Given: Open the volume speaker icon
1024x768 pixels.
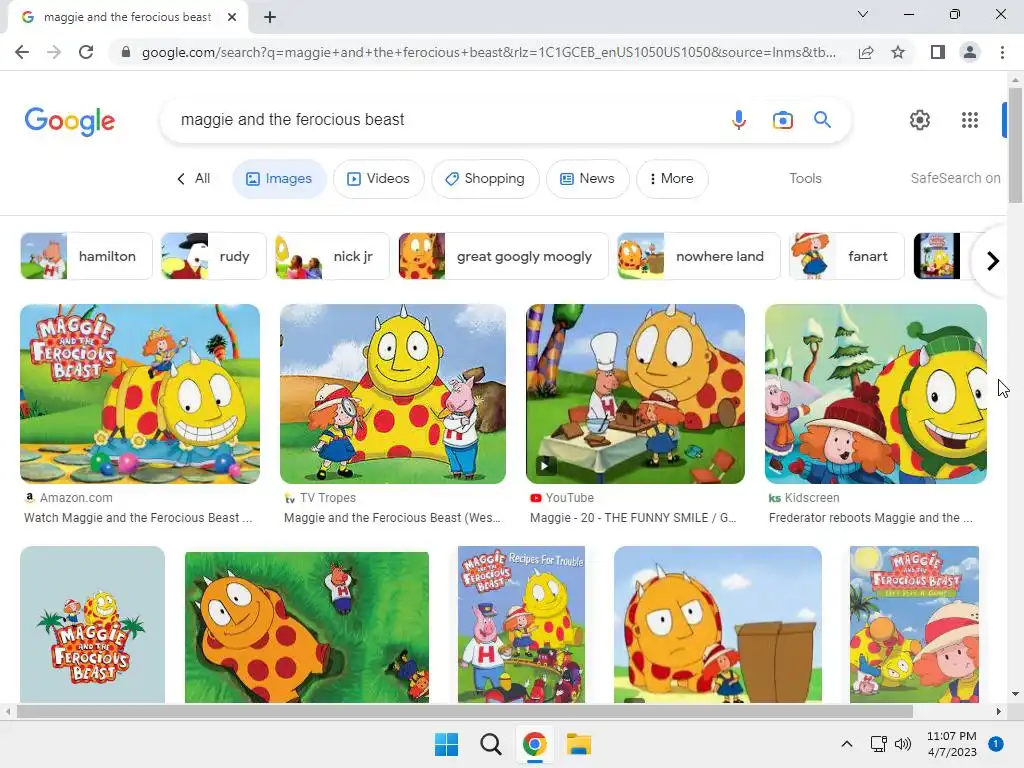Looking at the screenshot, I should (903, 744).
